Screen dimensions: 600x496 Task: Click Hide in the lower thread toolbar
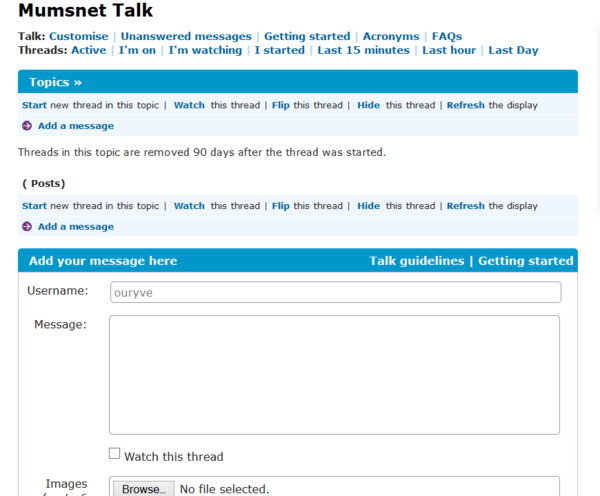click(x=368, y=206)
